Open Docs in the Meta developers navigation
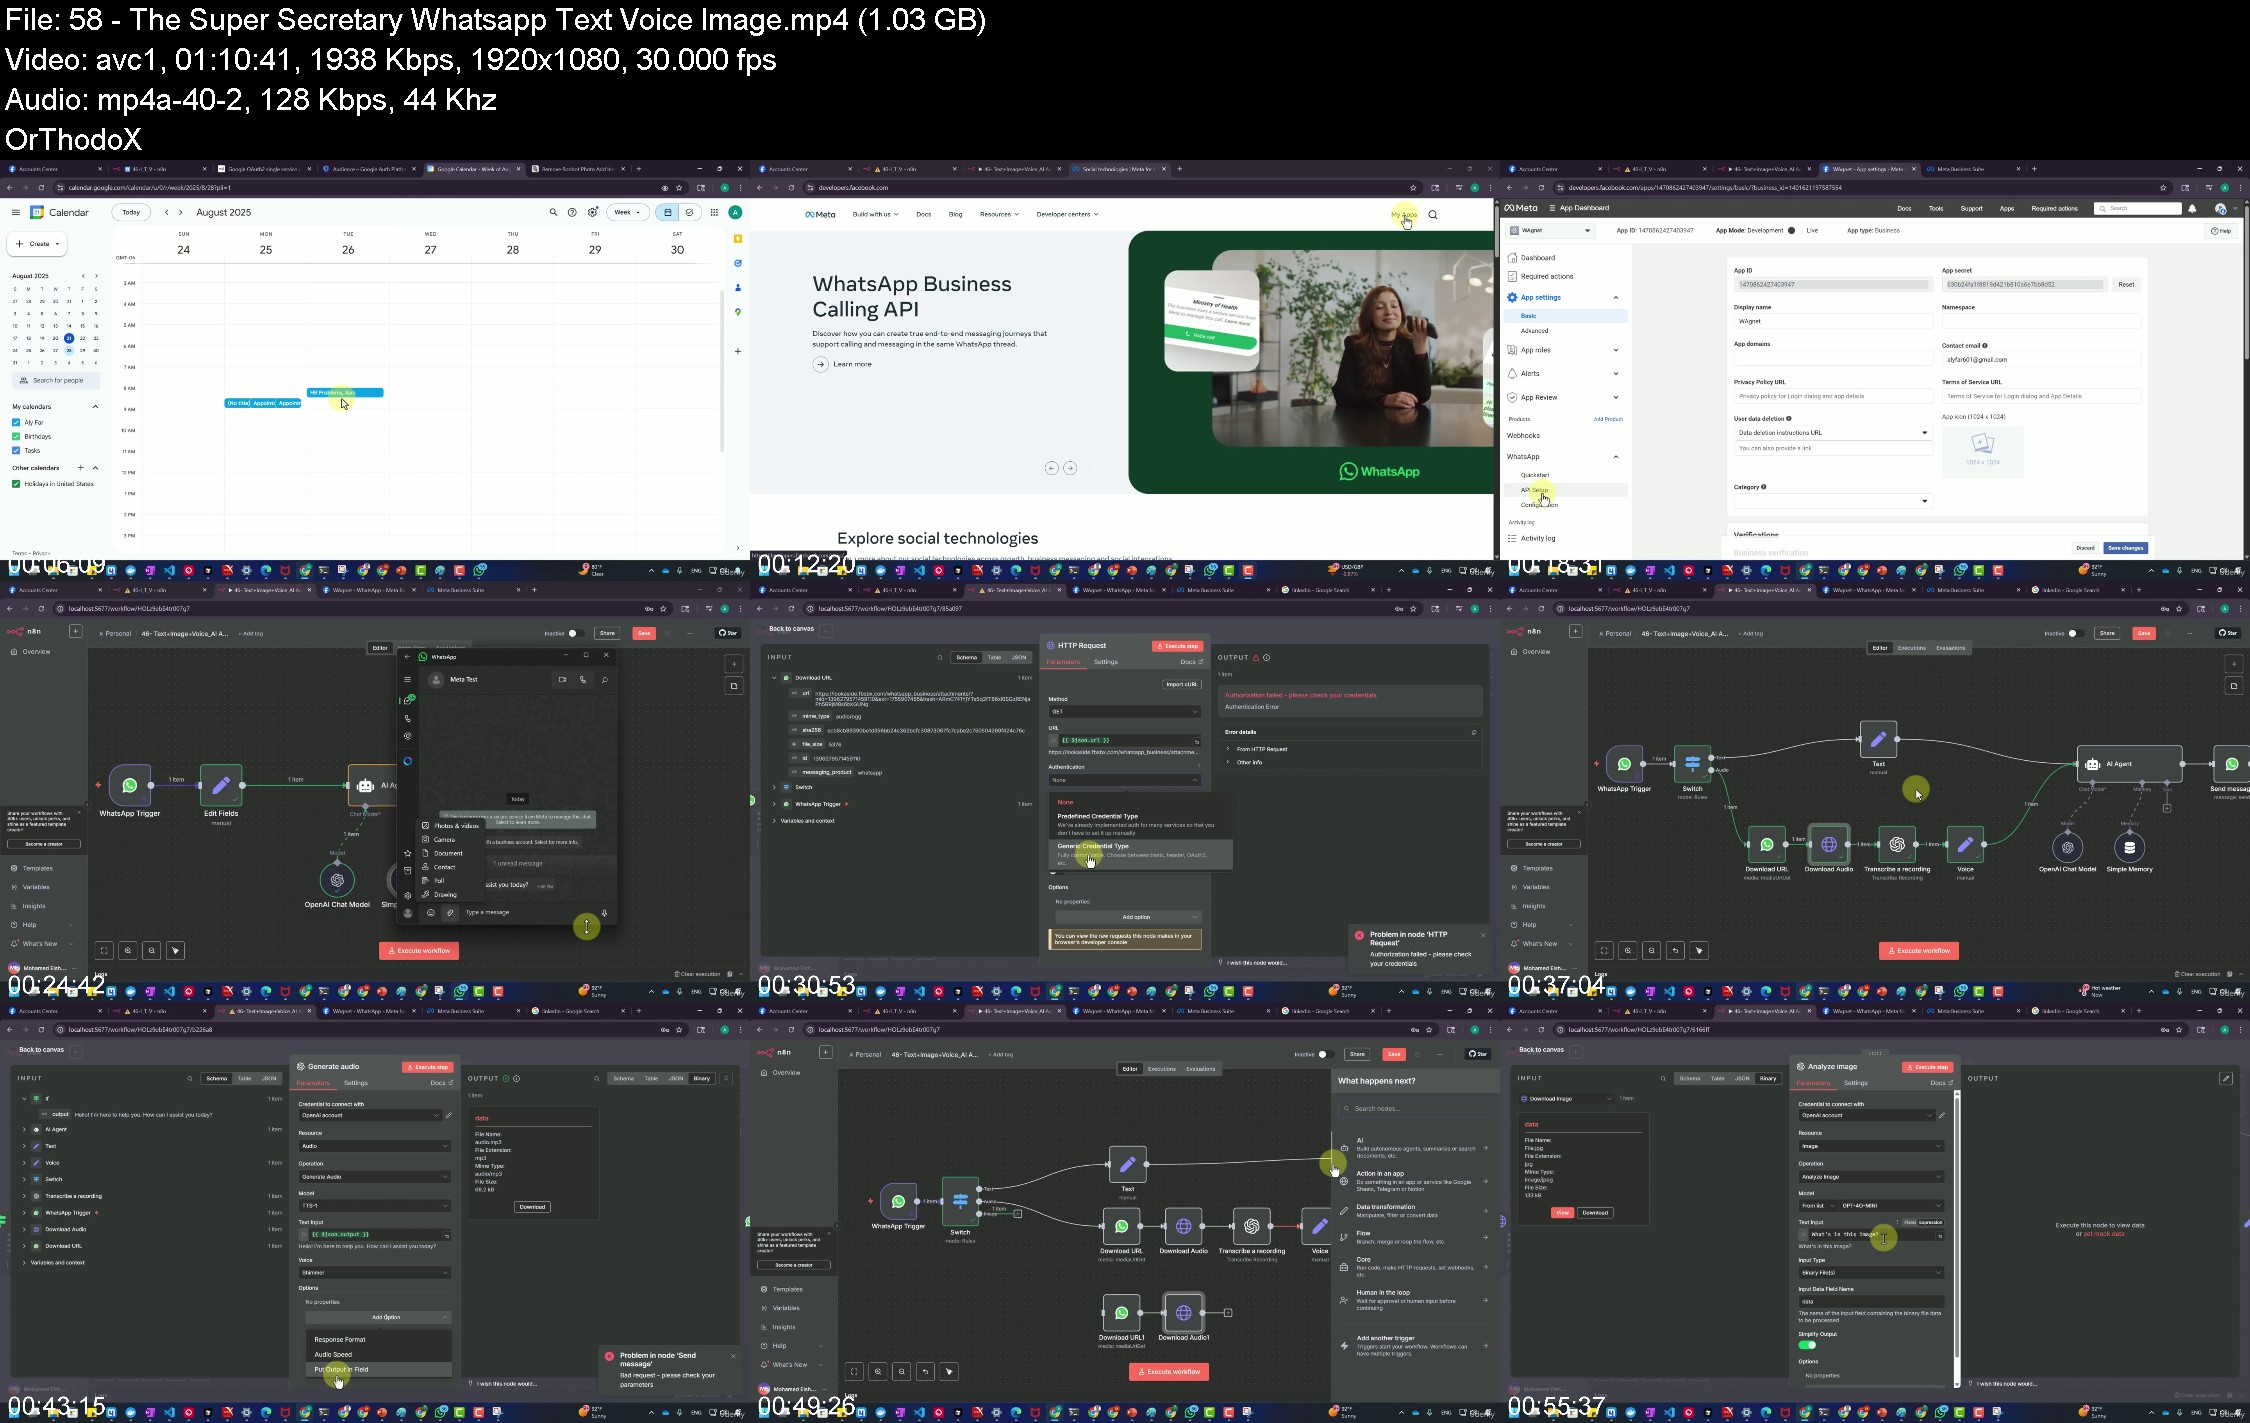This screenshot has width=2250, height=1423. [x=923, y=214]
